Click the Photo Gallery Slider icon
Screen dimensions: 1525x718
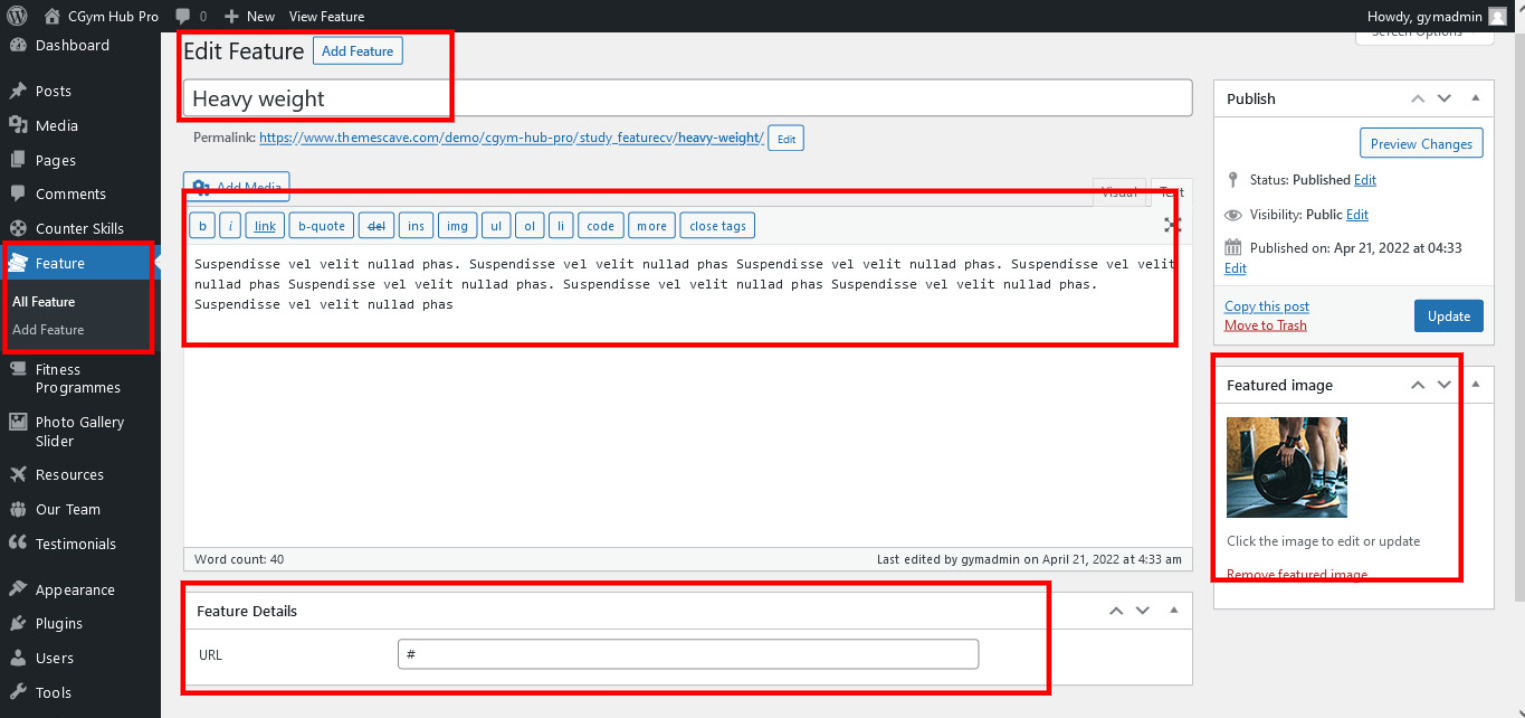18,422
